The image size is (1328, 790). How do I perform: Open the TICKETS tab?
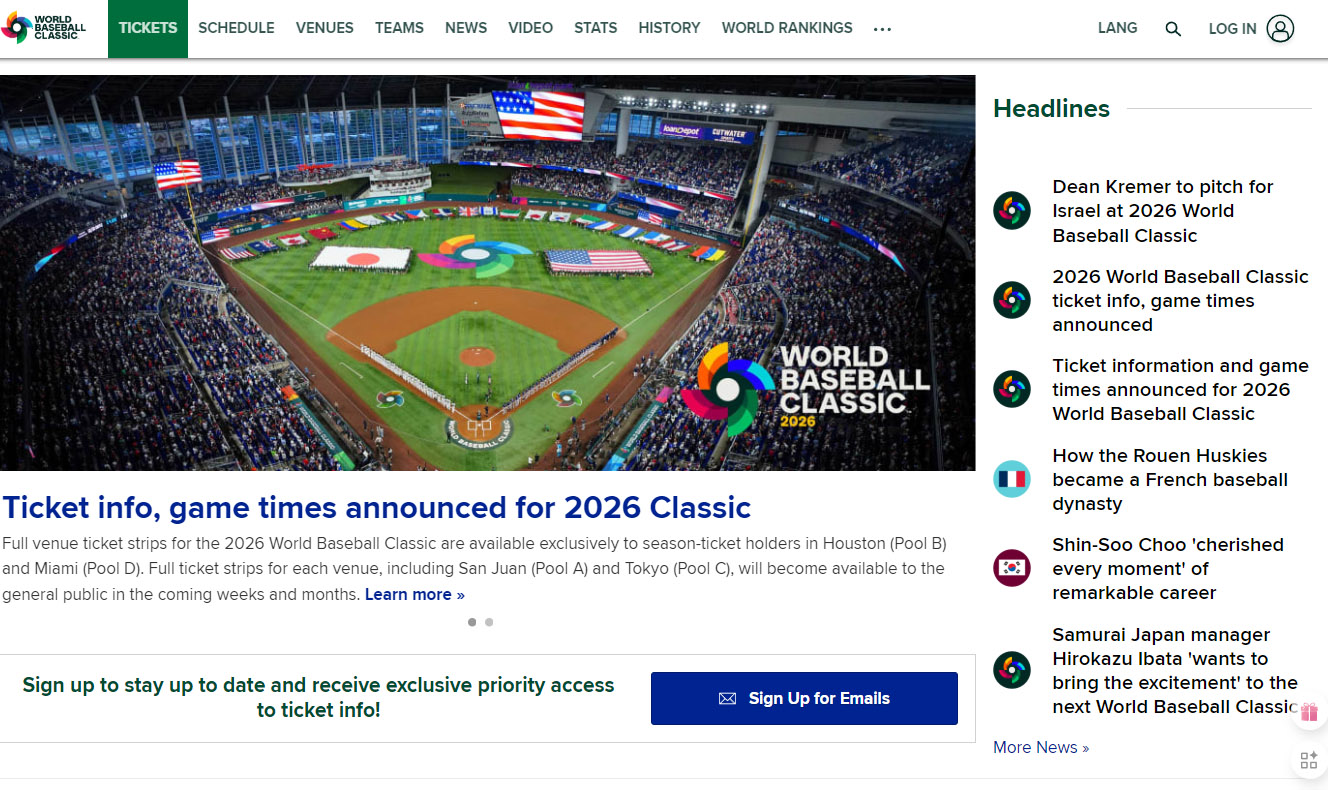[x=148, y=28]
